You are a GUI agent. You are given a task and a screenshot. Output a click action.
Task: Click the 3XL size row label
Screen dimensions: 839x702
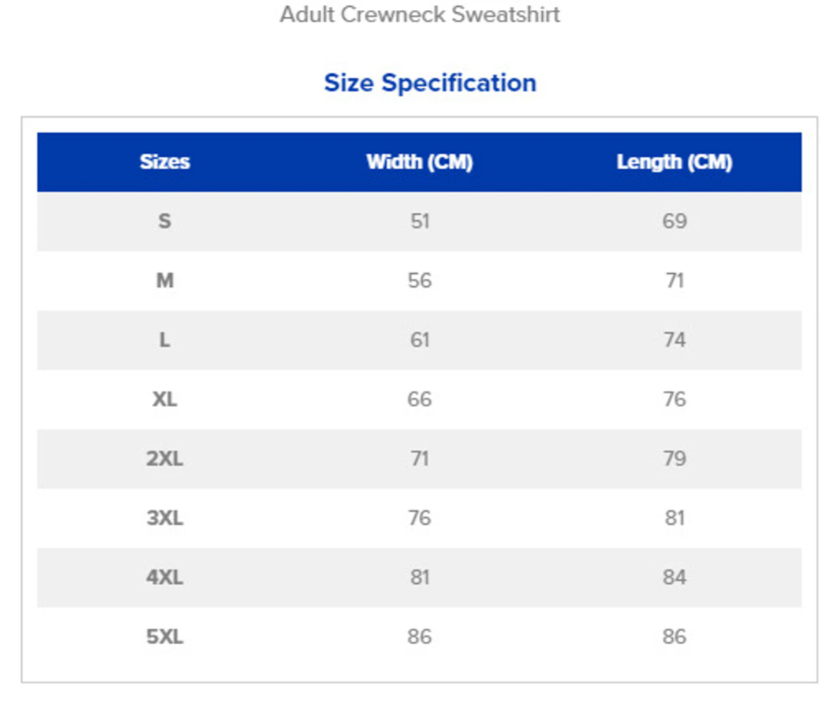pyautogui.click(x=165, y=518)
